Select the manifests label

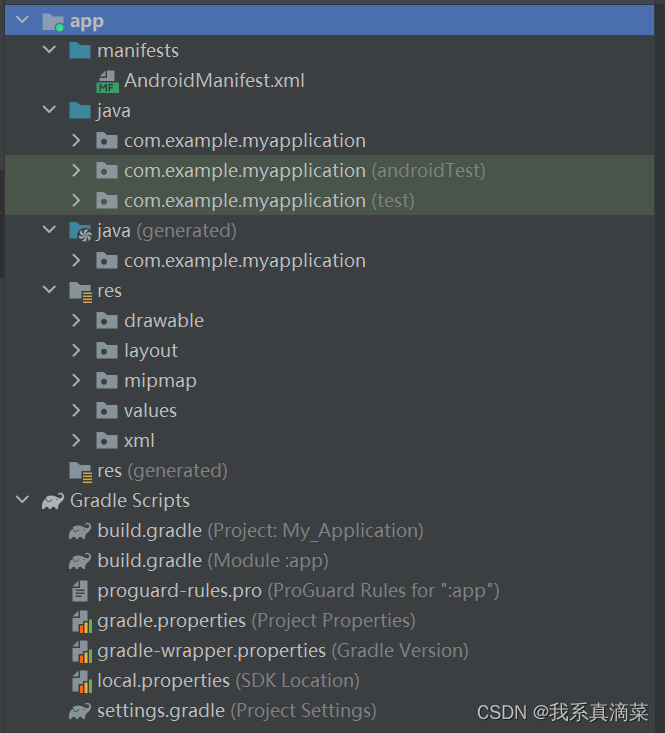coord(138,50)
